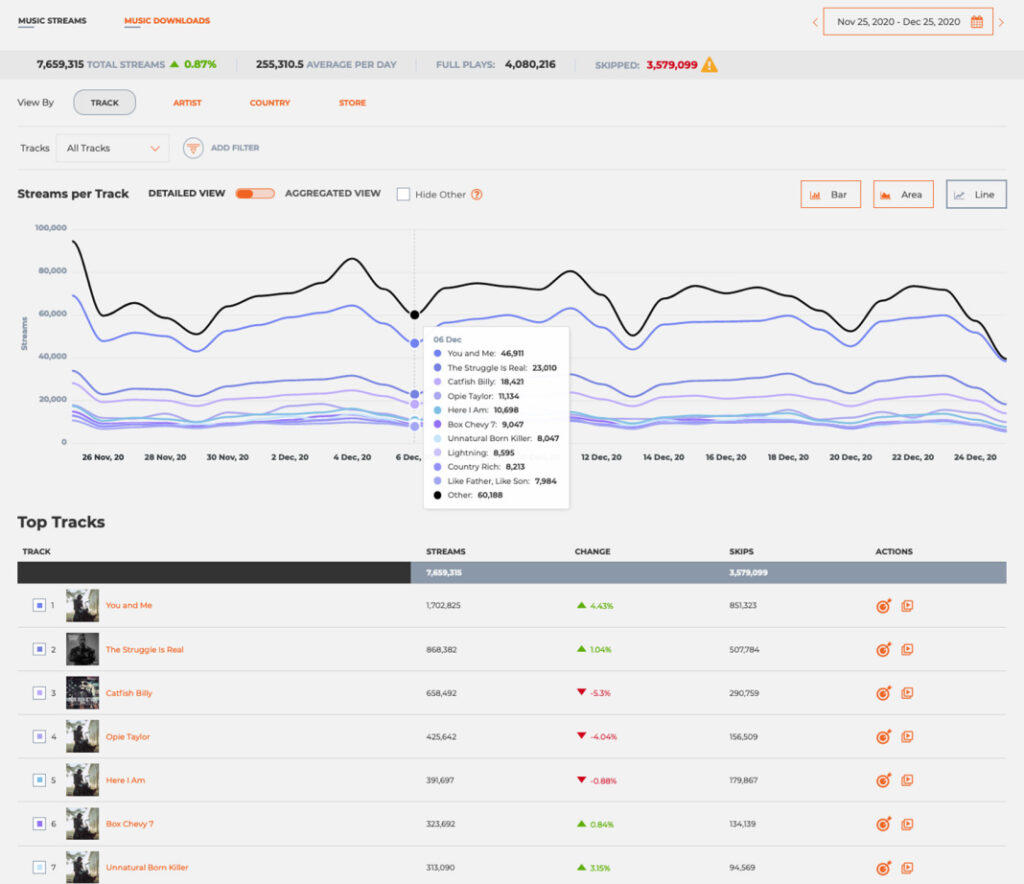Go to previous date range arrow
Image resolution: width=1024 pixels, height=884 pixels.
click(x=815, y=22)
